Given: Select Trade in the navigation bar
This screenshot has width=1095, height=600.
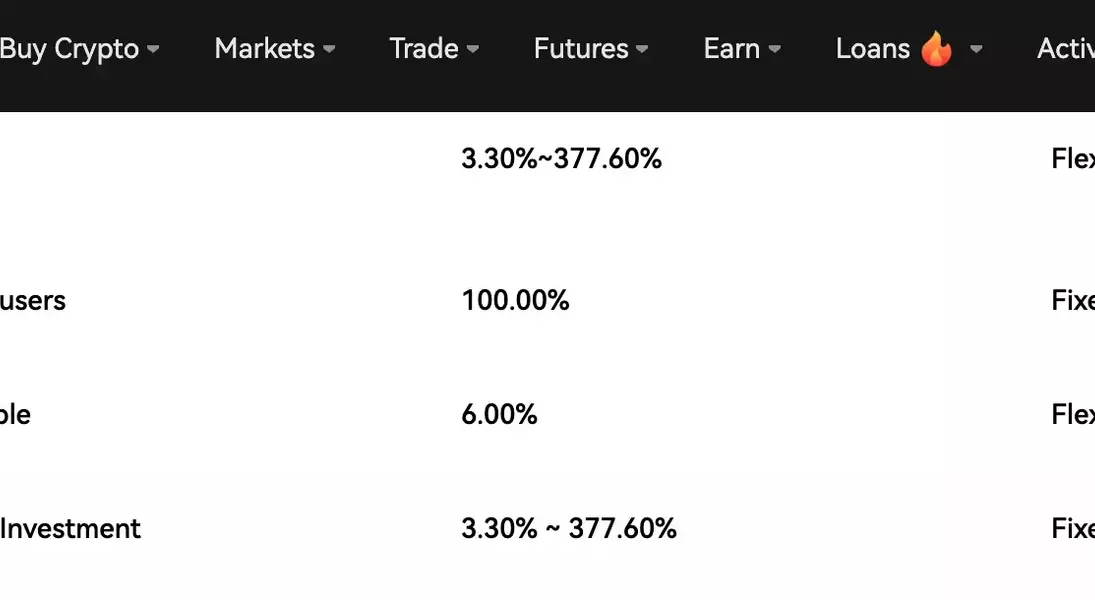Looking at the screenshot, I should click(423, 49).
